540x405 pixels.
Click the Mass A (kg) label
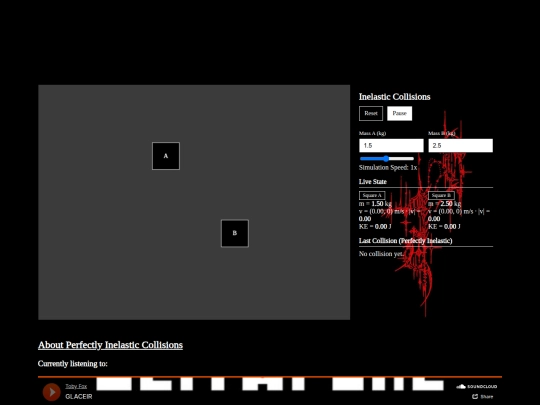pyautogui.click(x=372, y=133)
